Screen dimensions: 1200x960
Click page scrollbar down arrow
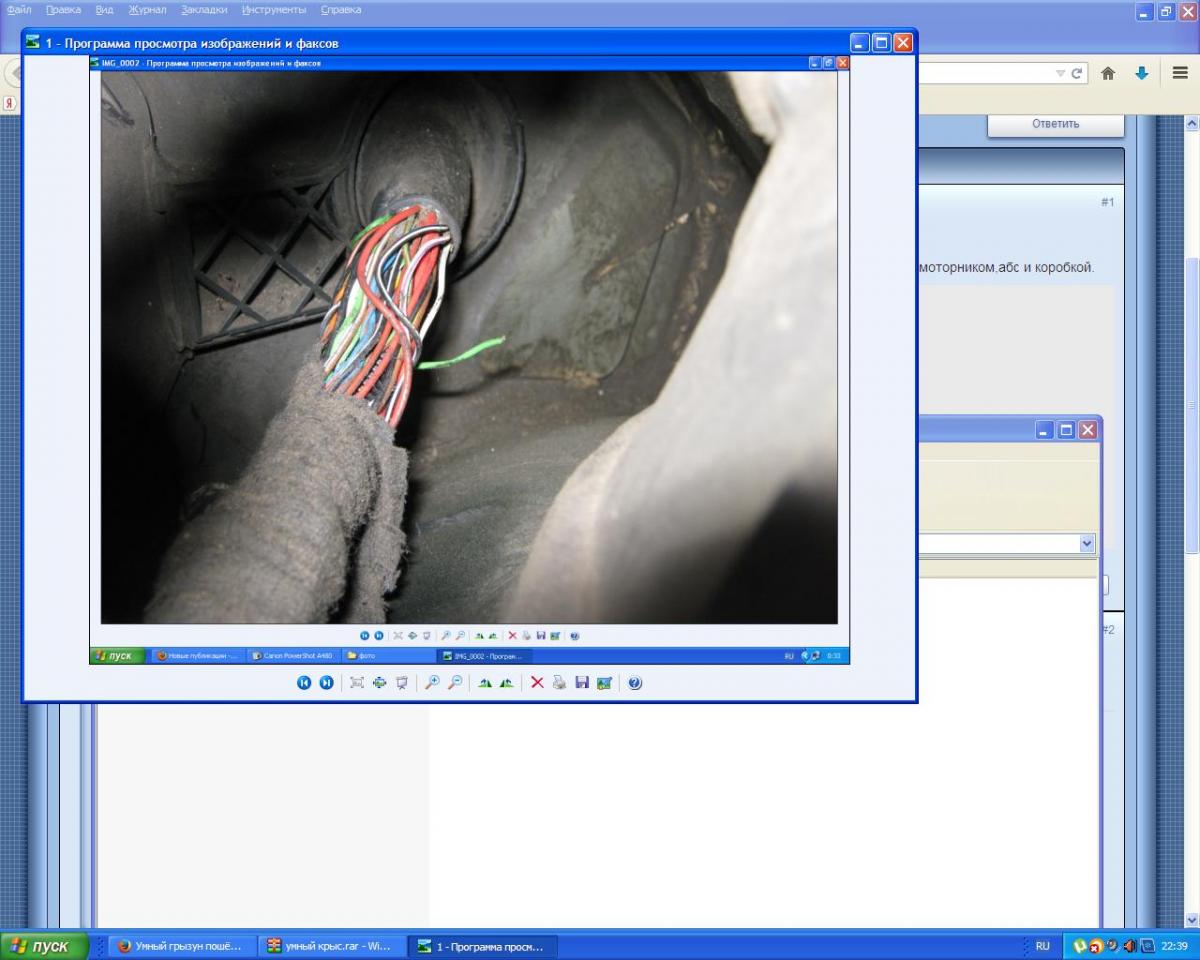(1192, 921)
